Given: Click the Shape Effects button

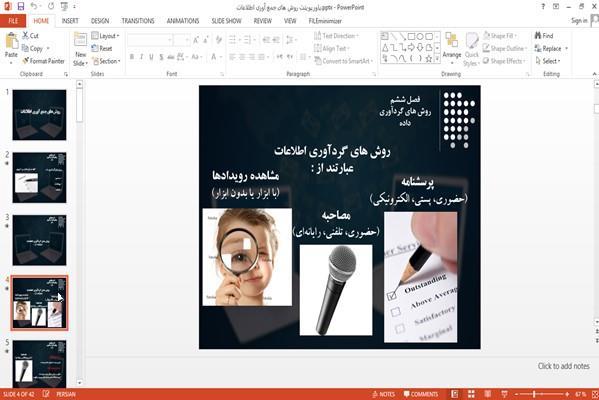Looking at the screenshot, I should click(504, 61).
